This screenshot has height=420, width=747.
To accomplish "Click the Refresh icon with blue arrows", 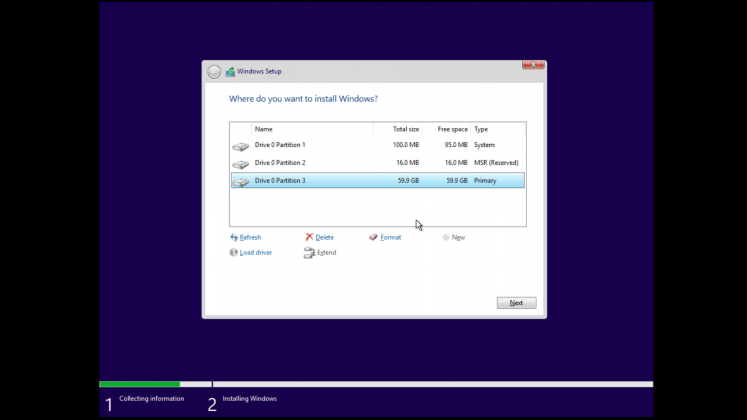I will [234, 237].
